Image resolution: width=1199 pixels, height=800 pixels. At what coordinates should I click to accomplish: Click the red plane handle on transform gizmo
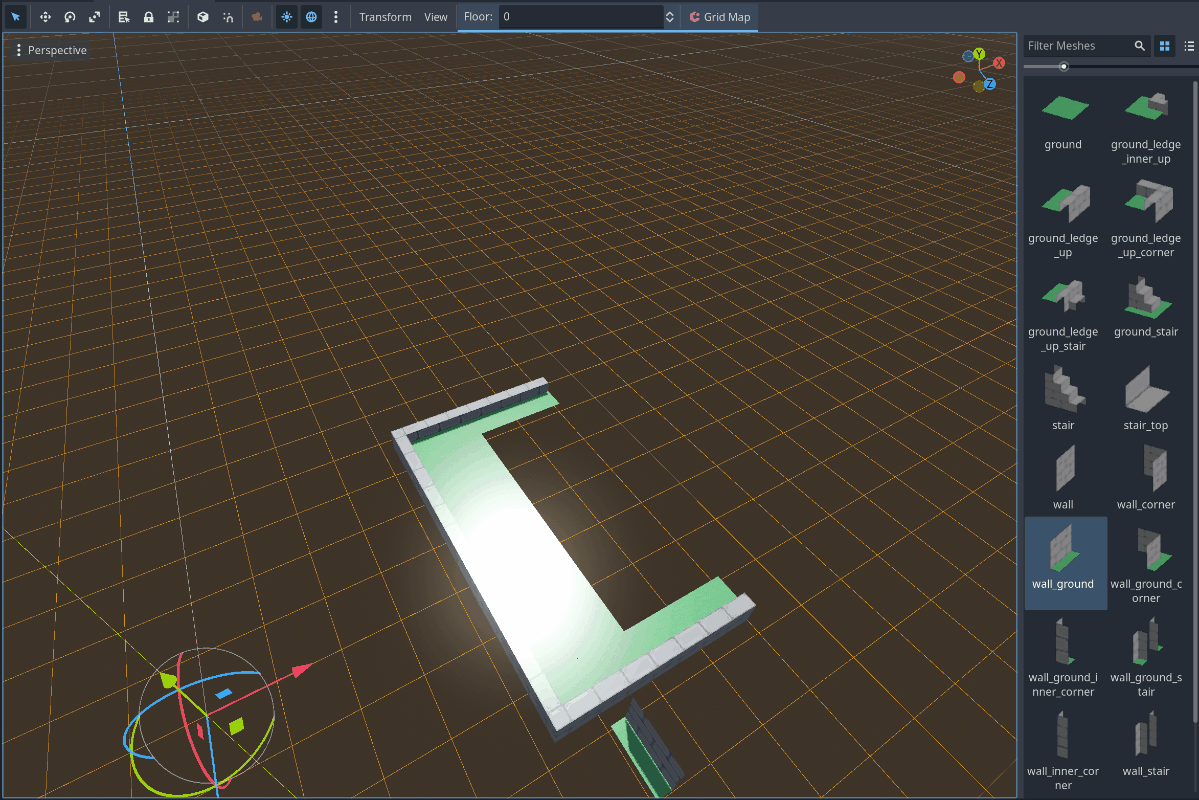click(200, 731)
